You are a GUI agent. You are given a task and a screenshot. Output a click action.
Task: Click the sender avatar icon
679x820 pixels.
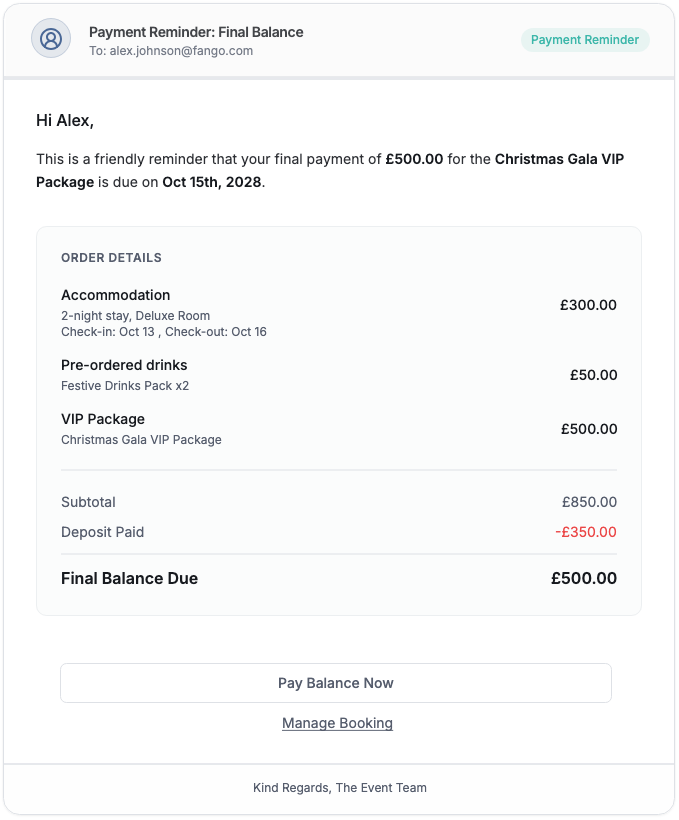click(51, 39)
